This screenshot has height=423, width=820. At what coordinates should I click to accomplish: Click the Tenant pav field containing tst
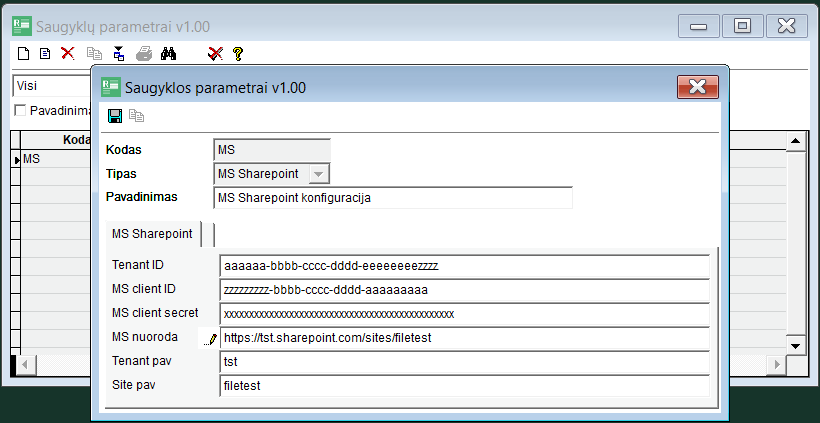464,362
